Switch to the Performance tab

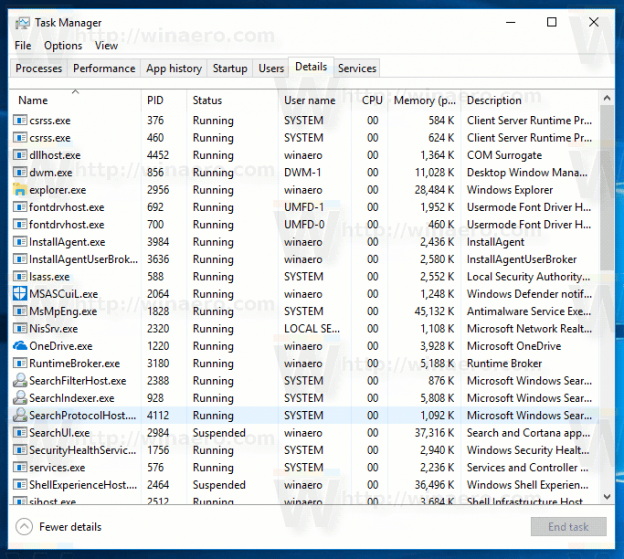[x=104, y=68]
